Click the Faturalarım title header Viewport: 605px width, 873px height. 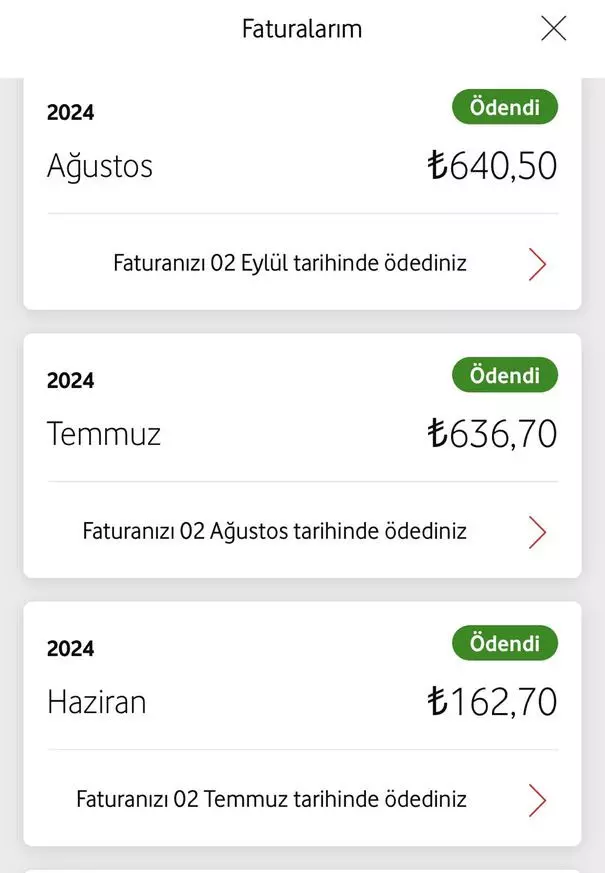click(302, 28)
